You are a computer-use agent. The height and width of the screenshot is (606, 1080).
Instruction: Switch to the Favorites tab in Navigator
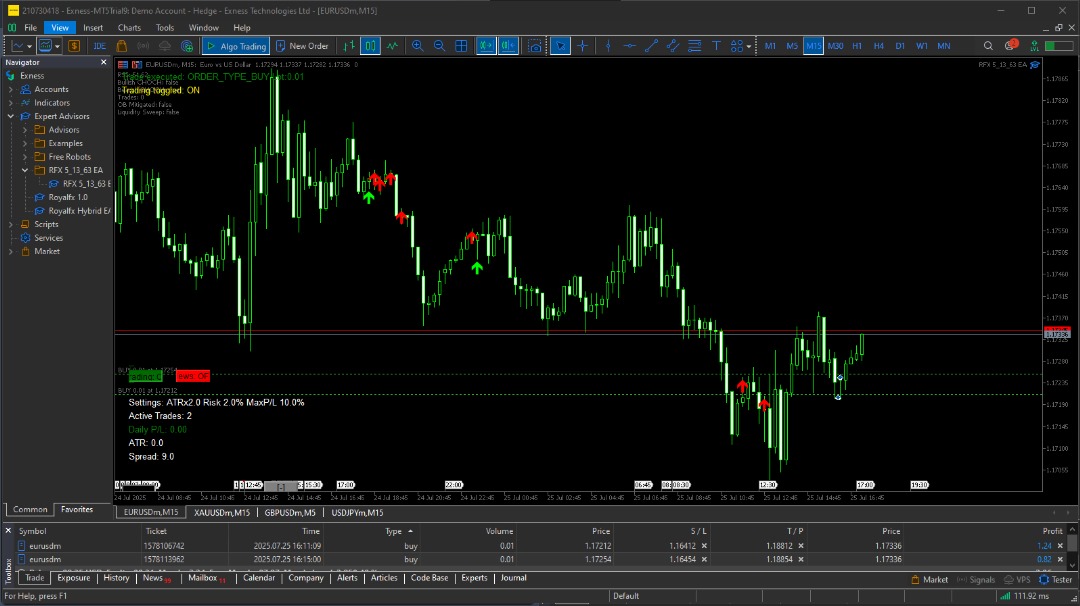click(x=76, y=510)
